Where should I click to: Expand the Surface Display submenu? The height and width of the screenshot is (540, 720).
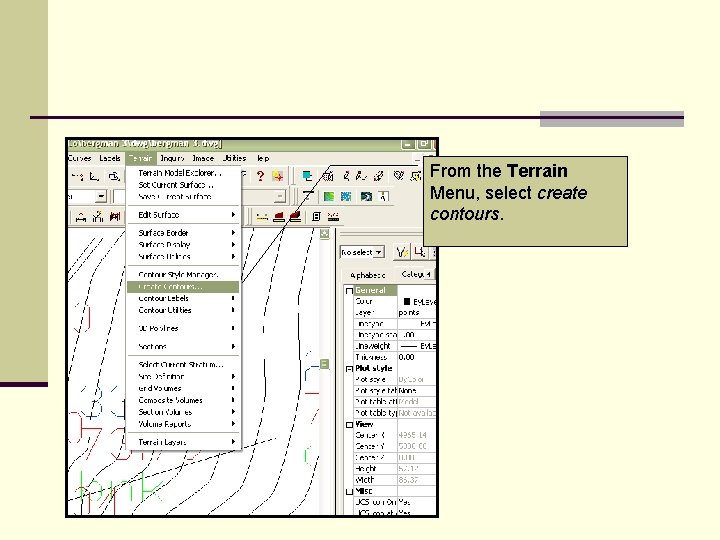183,245
